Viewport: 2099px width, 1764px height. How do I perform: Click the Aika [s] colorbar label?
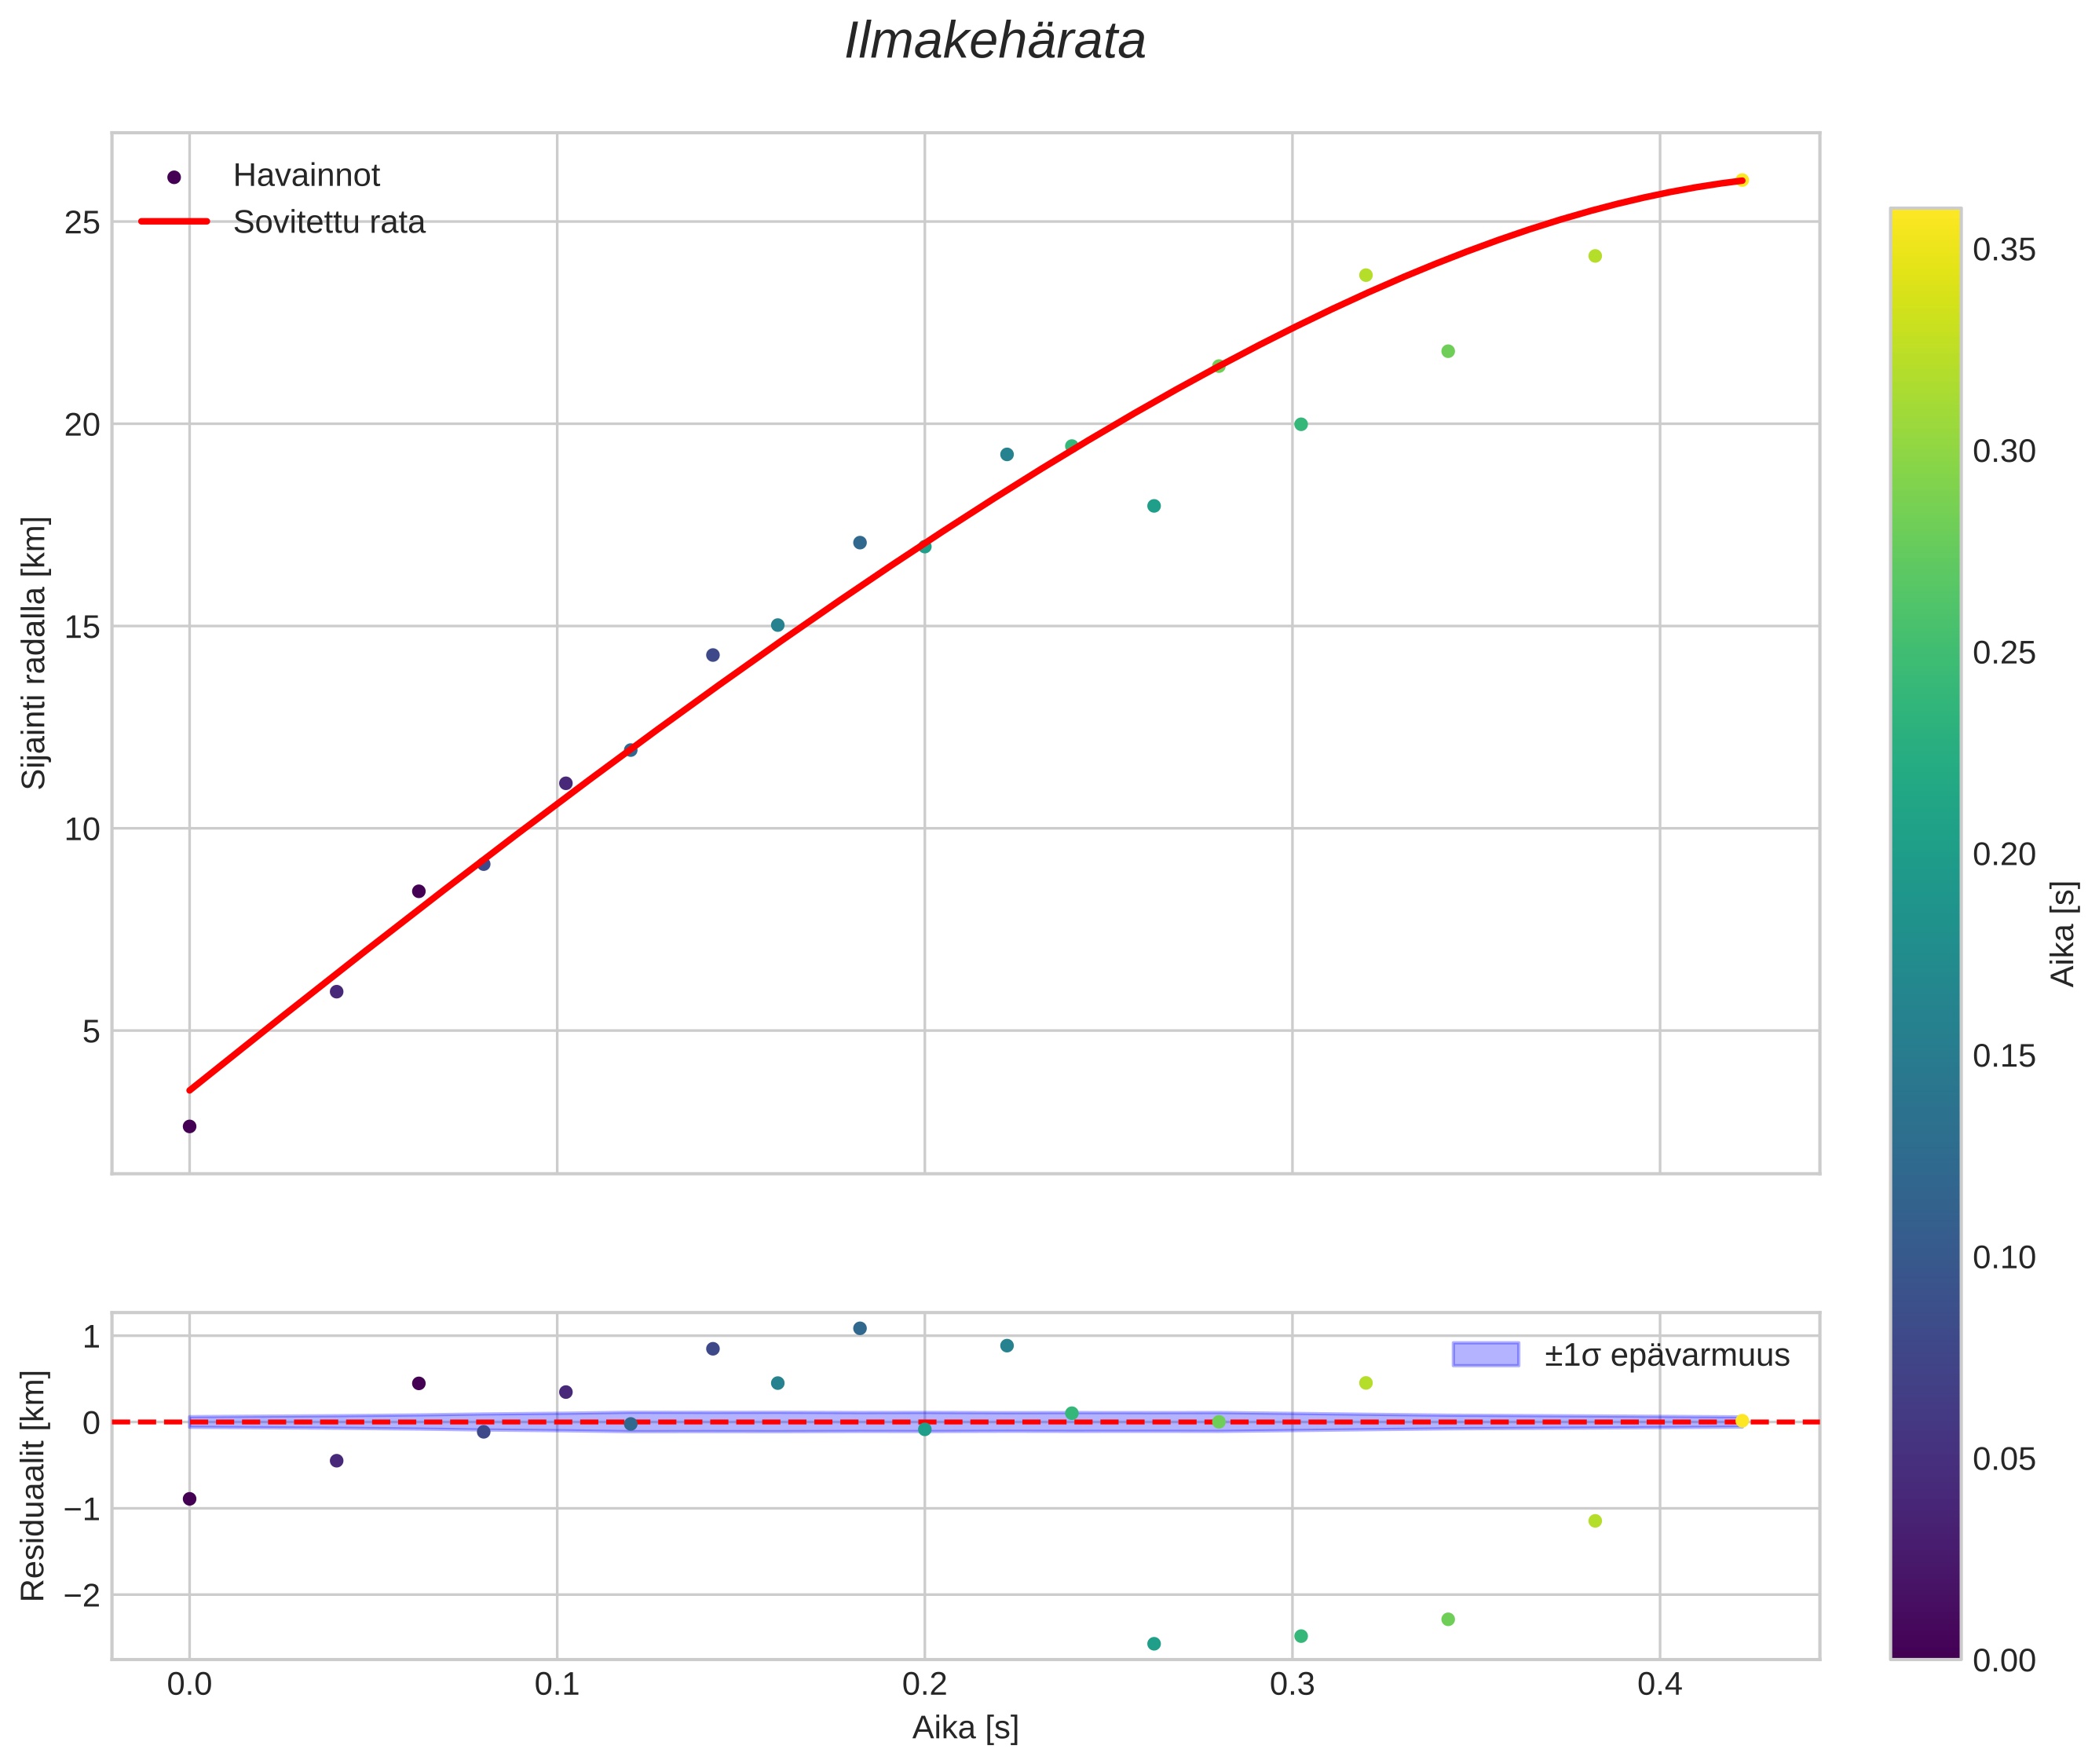pos(2064,933)
